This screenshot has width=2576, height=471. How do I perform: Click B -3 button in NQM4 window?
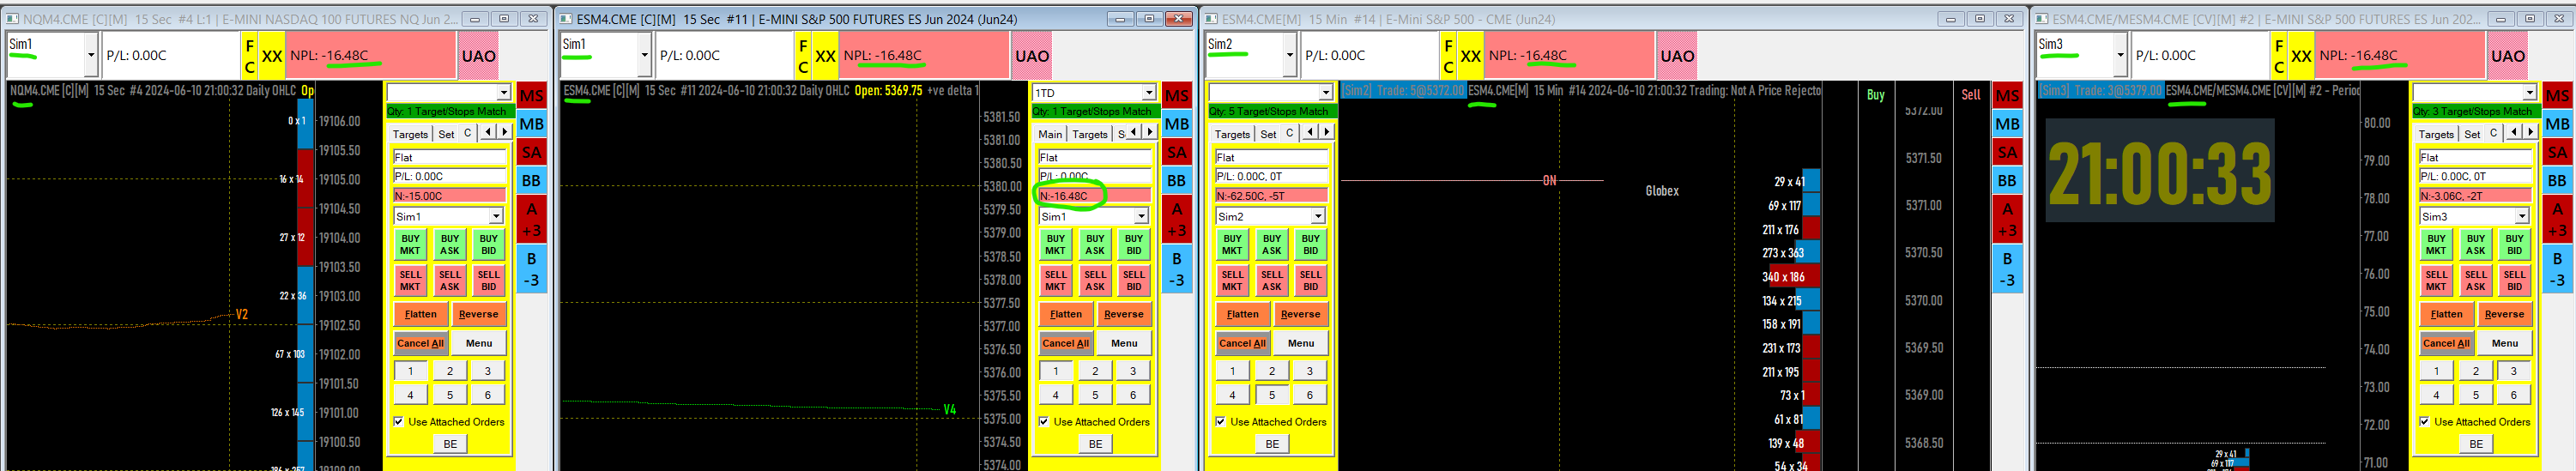click(531, 269)
